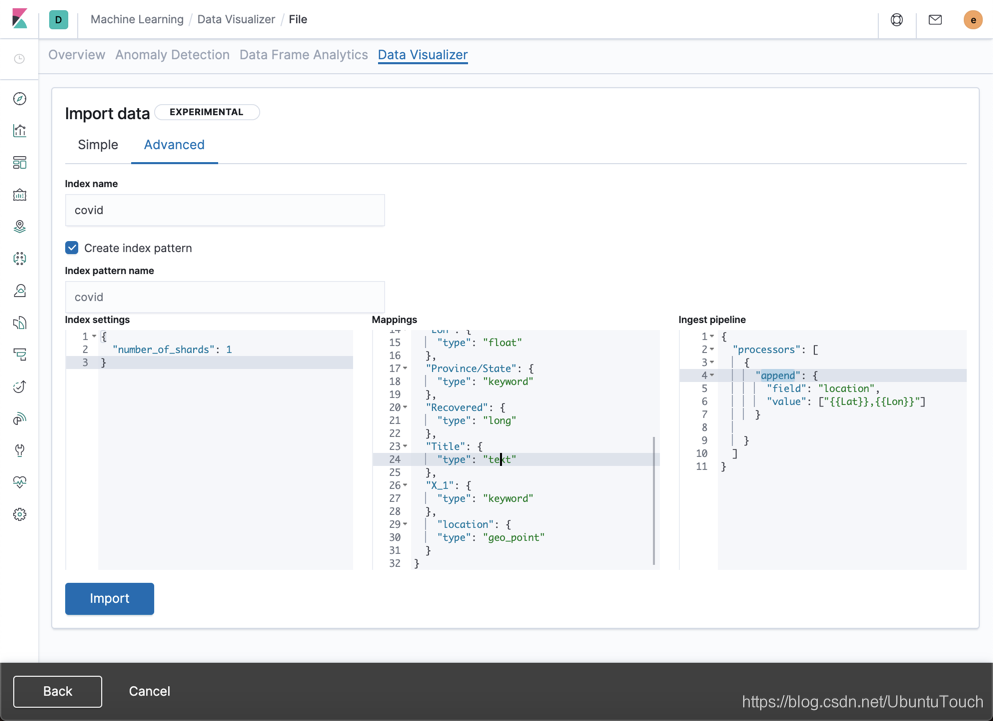Open Stack Monitoring heartbeat icon
This screenshot has height=721, width=993.
coord(20,483)
